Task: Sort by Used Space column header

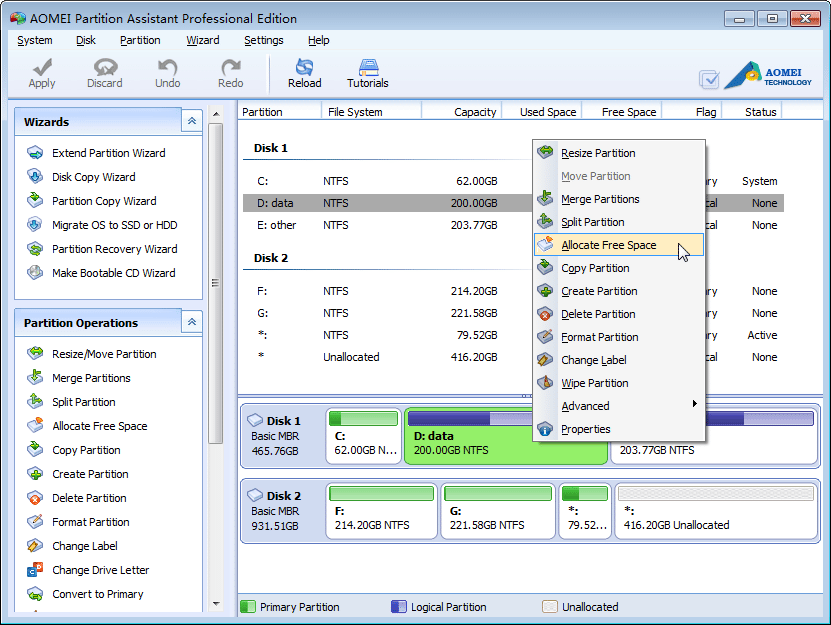Action: click(542, 112)
